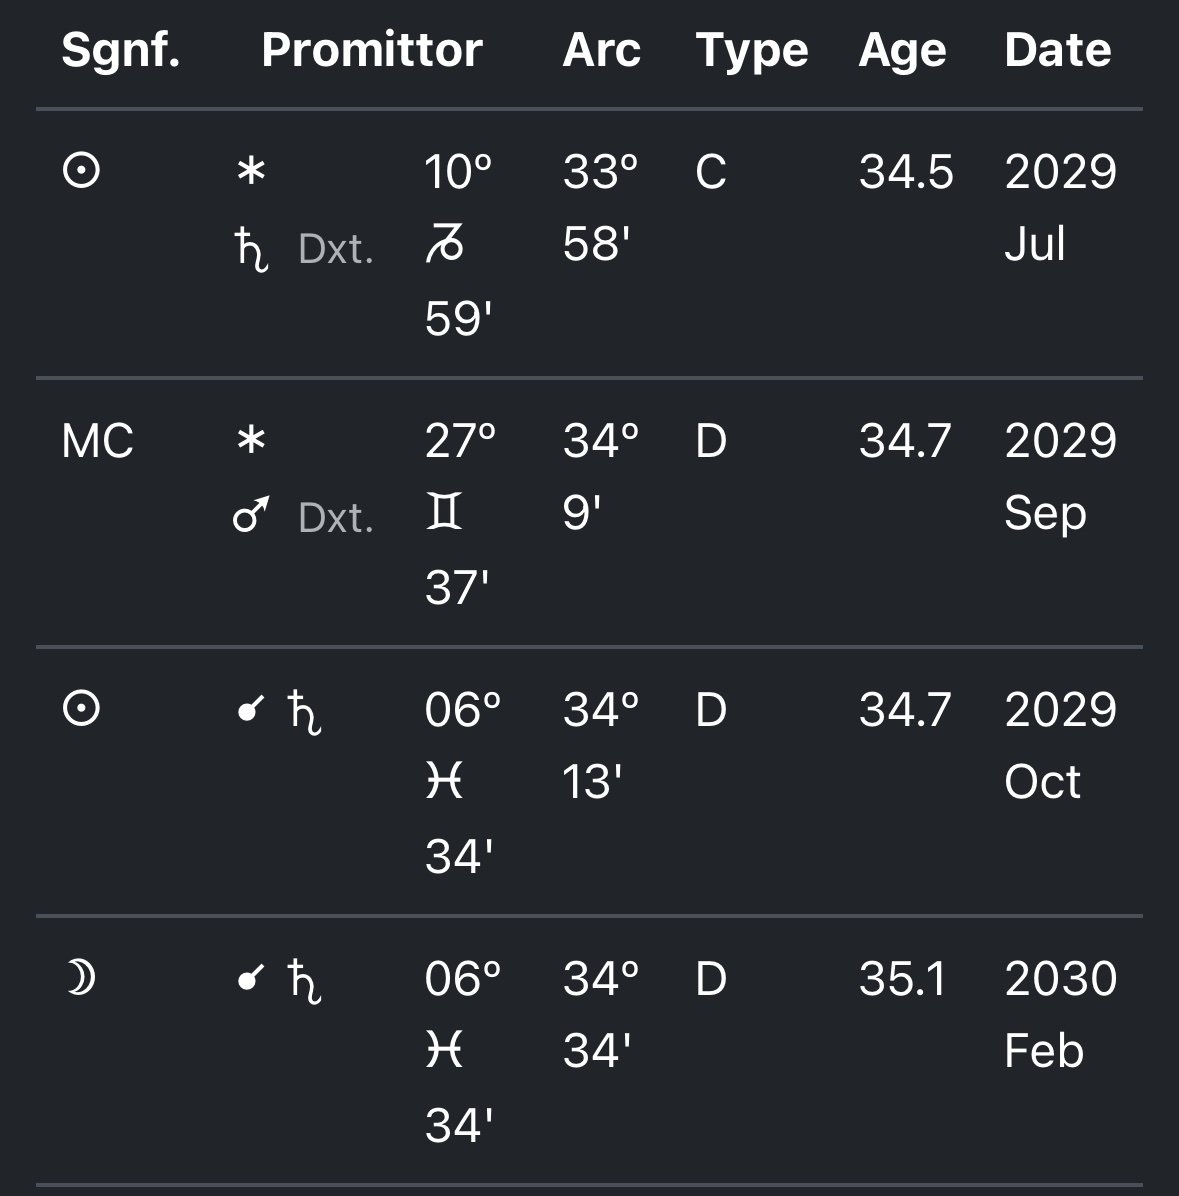Sort by the Arc column header
The width and height of the screenshot is (1179, 1196).
[602, 50]
